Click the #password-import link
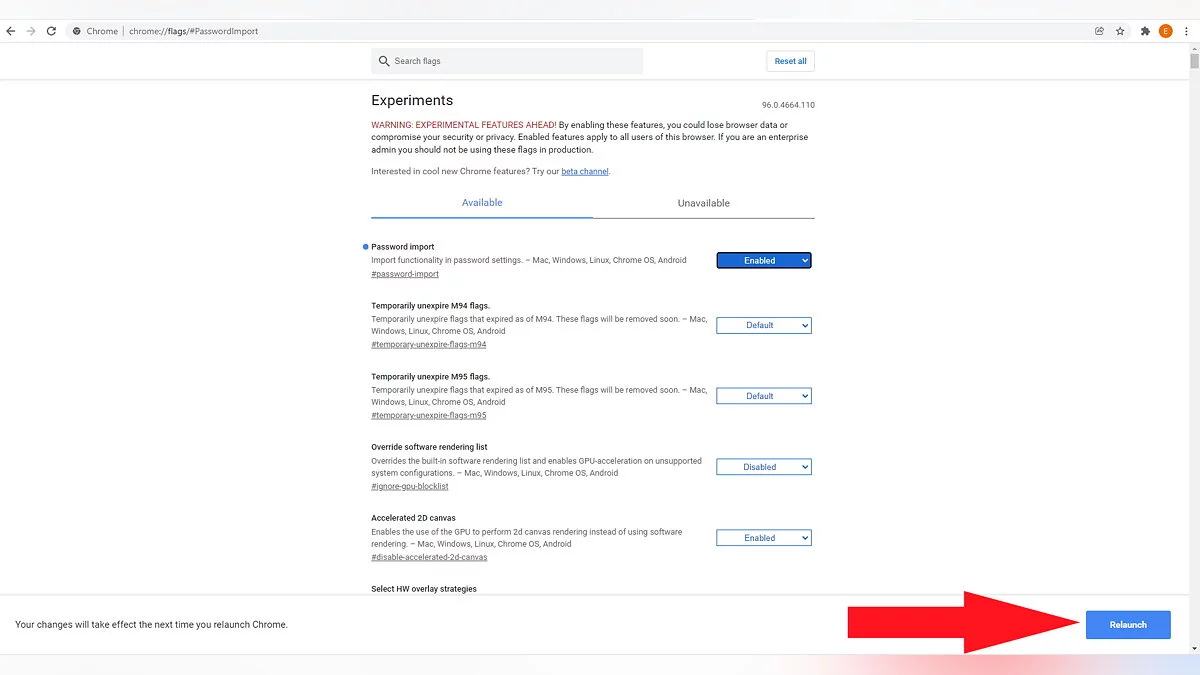 pyautogui.click(x=405, y=274)
